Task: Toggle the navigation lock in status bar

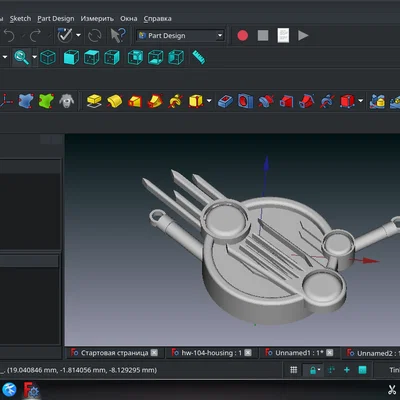Action: pos(313,370)
